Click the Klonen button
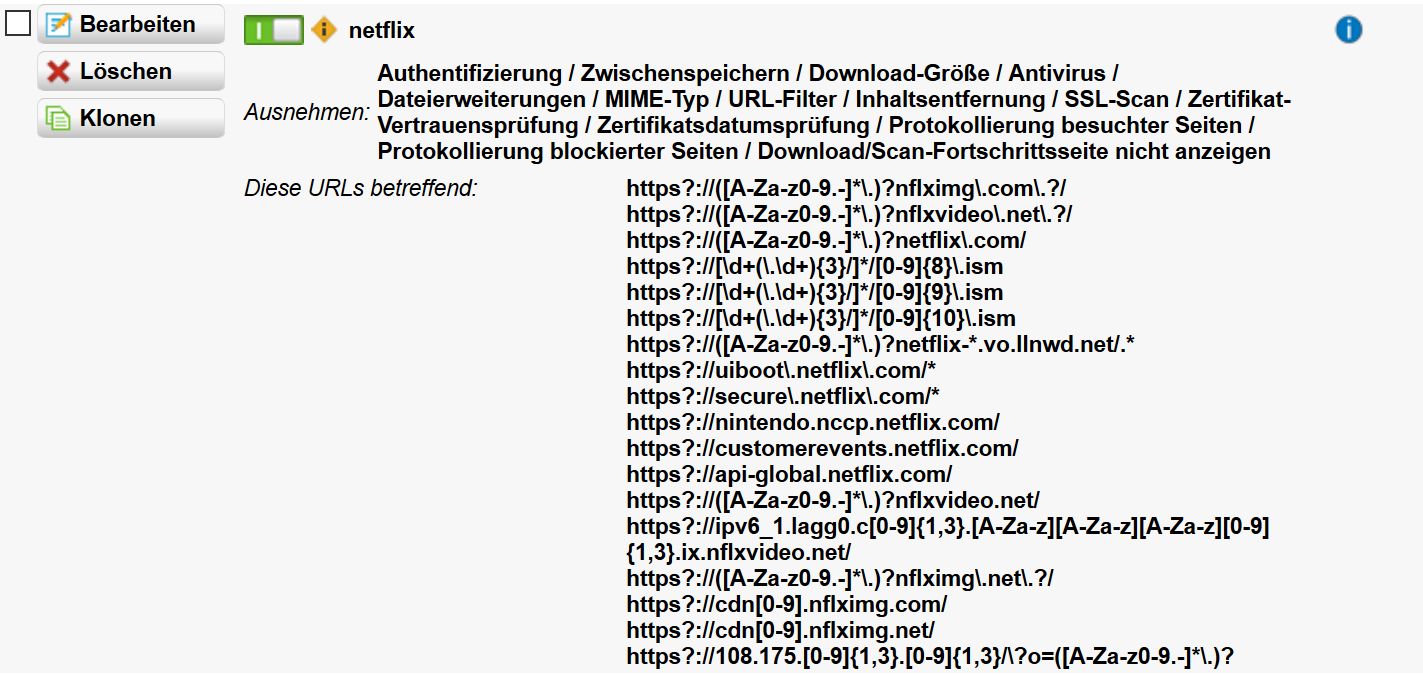 (131, 118)
